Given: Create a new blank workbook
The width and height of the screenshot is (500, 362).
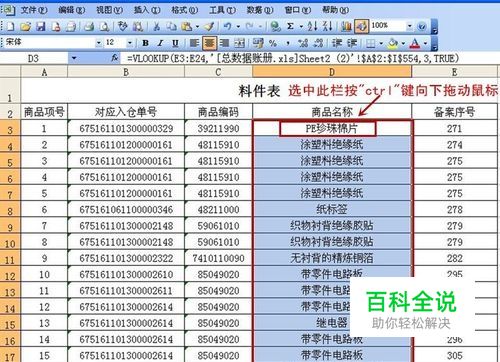Looking at the screenshot, I should click(10, 26).
